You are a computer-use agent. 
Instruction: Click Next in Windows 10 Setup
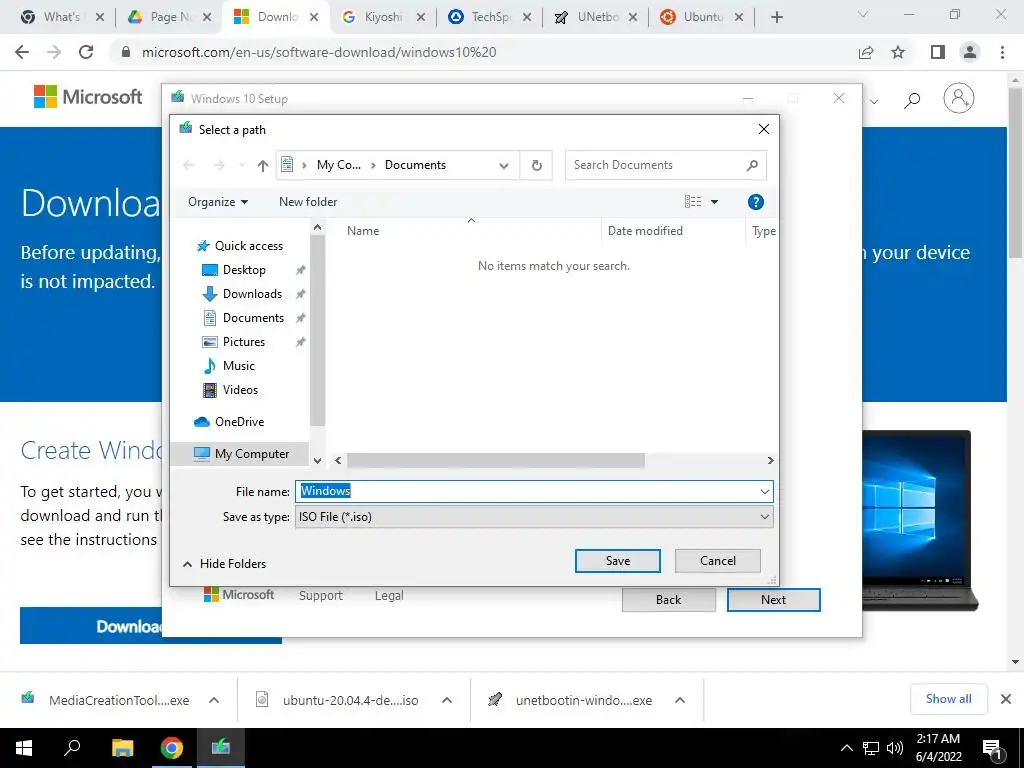click(773, 600)
